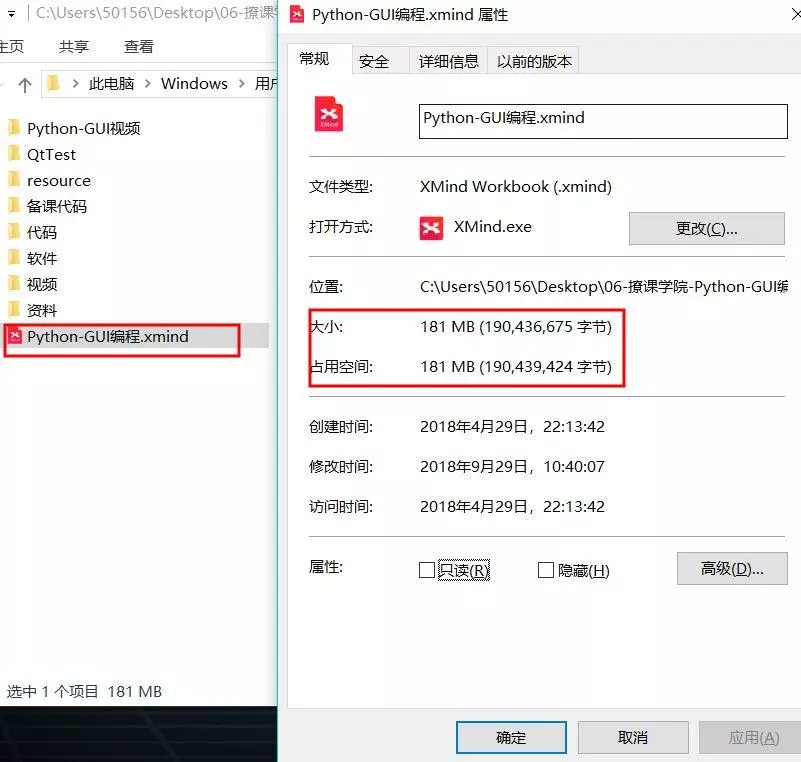
Task: Click folder icon next to 视频
Action: tap(14, 284)
